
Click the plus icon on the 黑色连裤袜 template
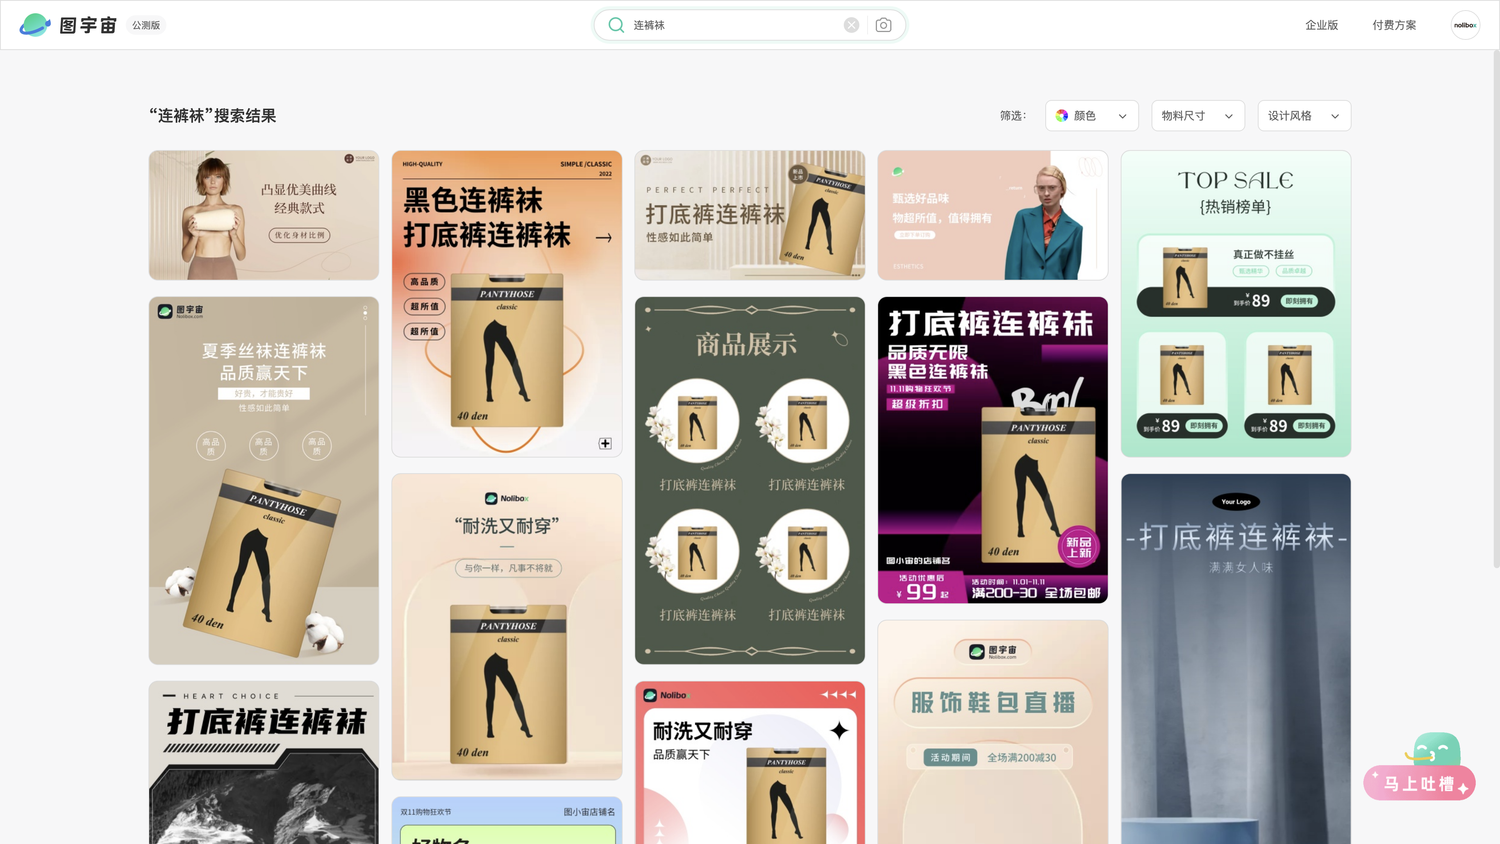pos(605,443)
